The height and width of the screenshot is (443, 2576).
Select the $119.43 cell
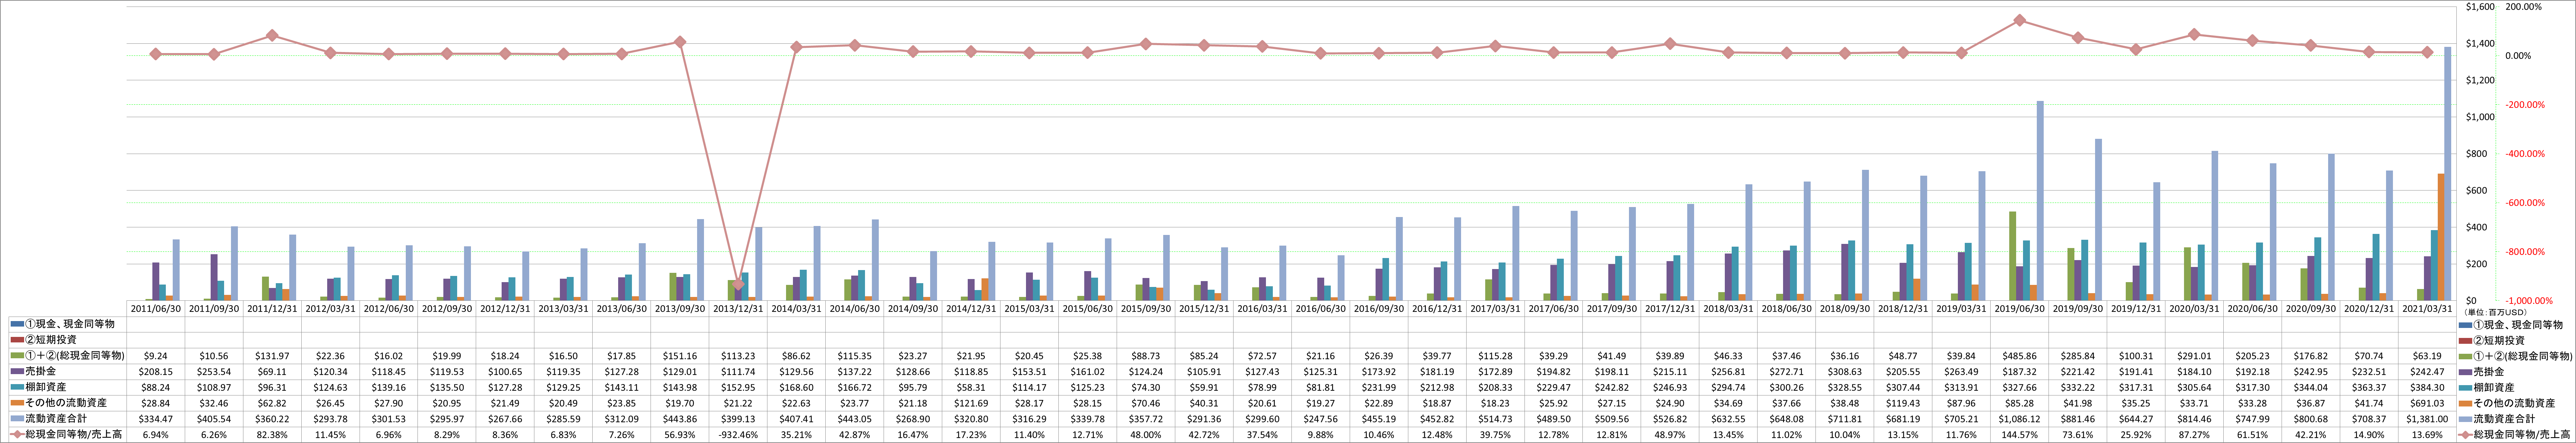click(x=1903, y=403)
